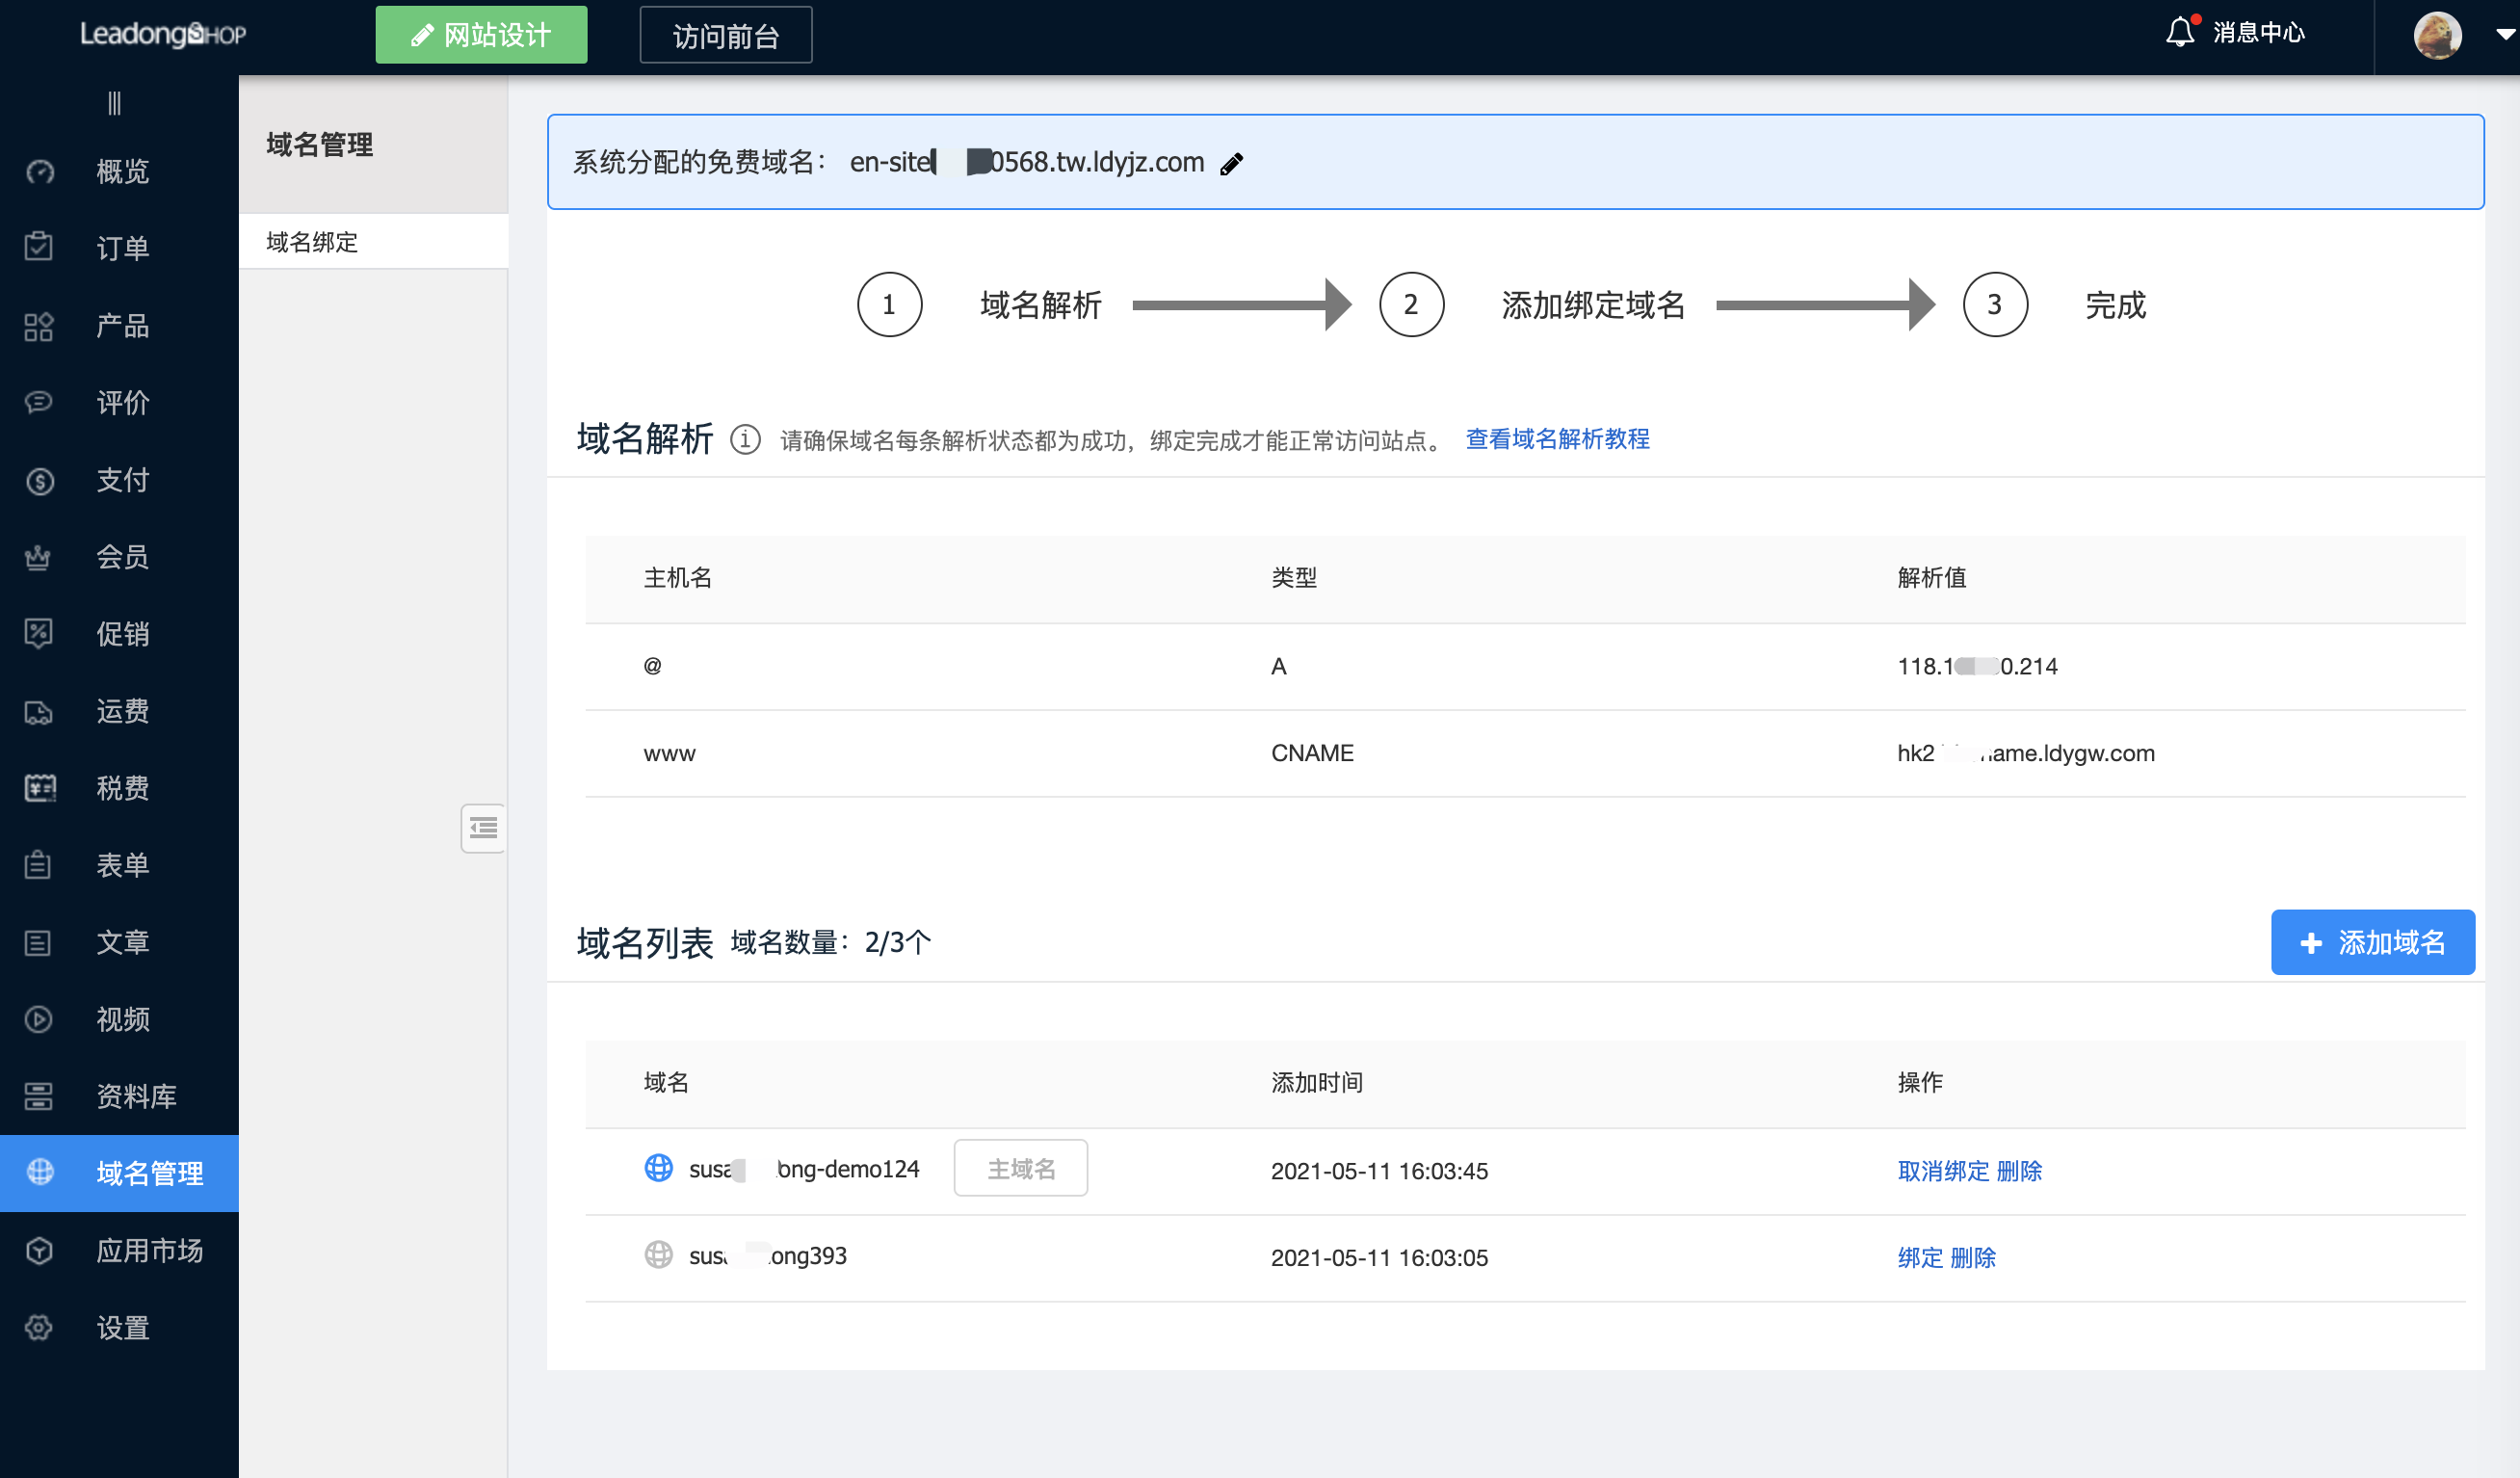Click the 添加域名 add domain button

[x=2372, y=941]
